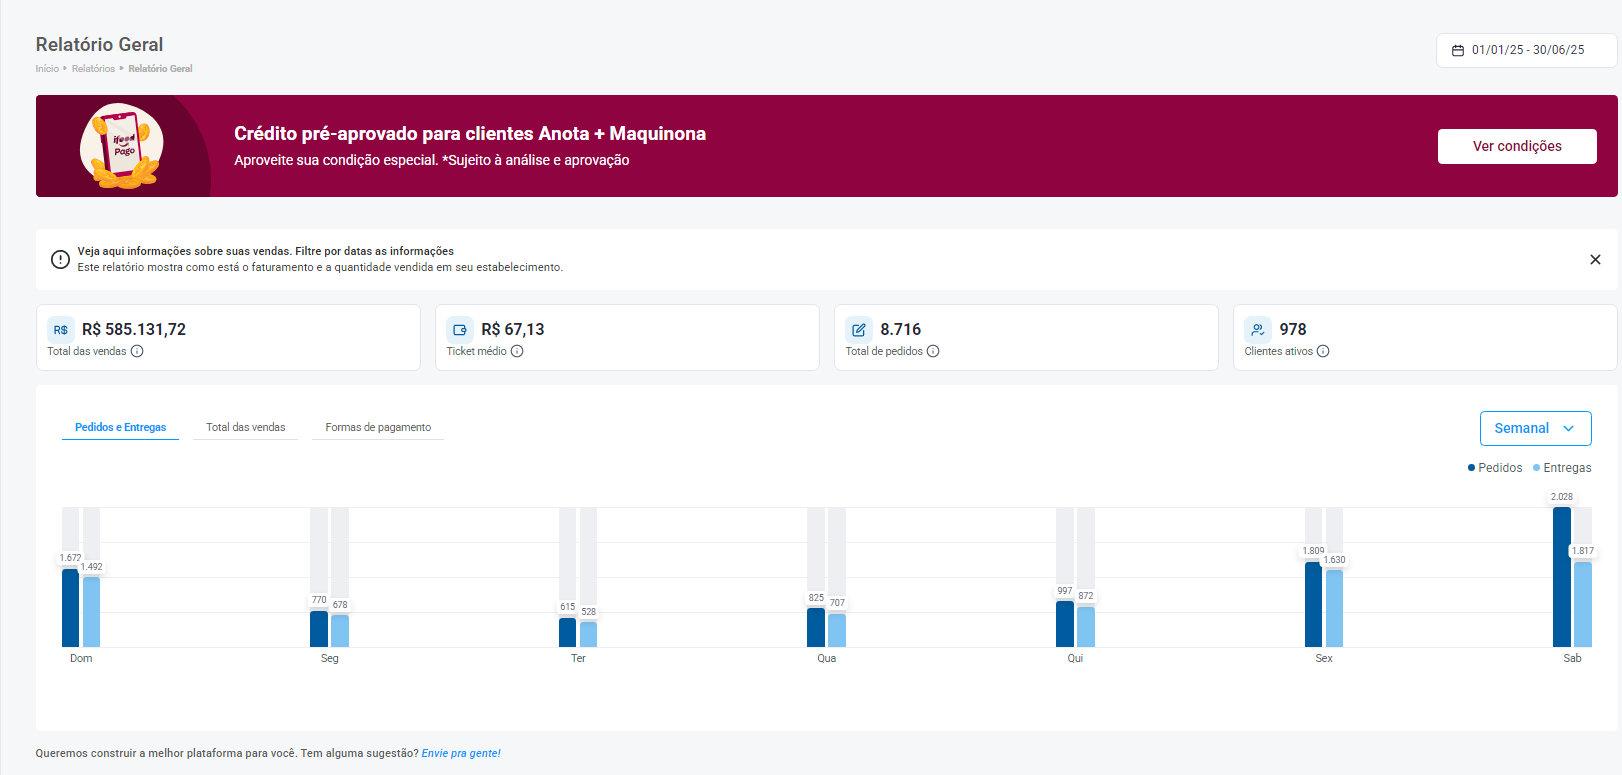Click info icon next to Clientes ativos
Viewport: 1622px width, 775px height.
pos(1323,351)
